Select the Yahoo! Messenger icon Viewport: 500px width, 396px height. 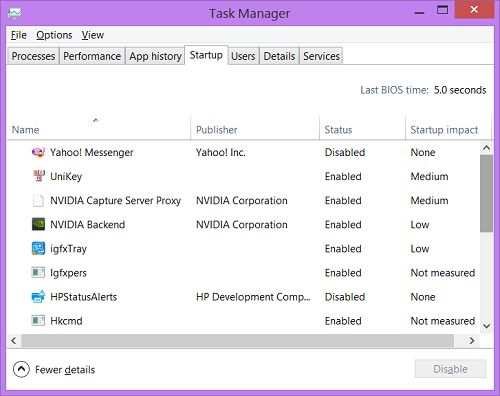pyautogui.click(x=38, y=153)
